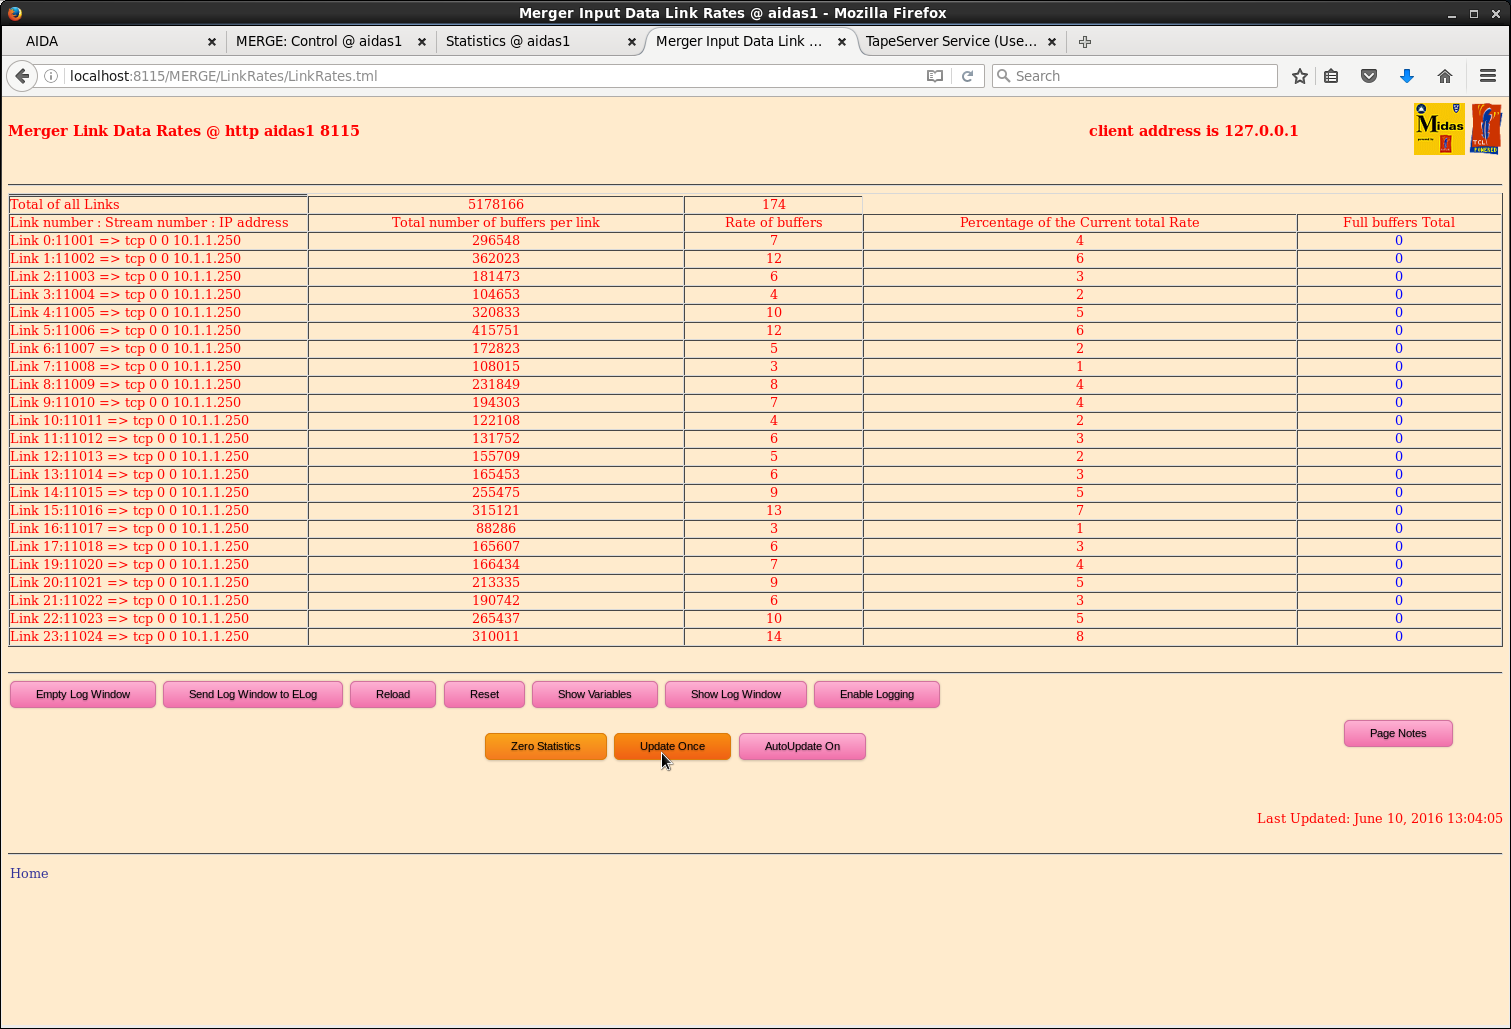Click in the address bar URL field

pyautogui.click(x=490, y=76)
